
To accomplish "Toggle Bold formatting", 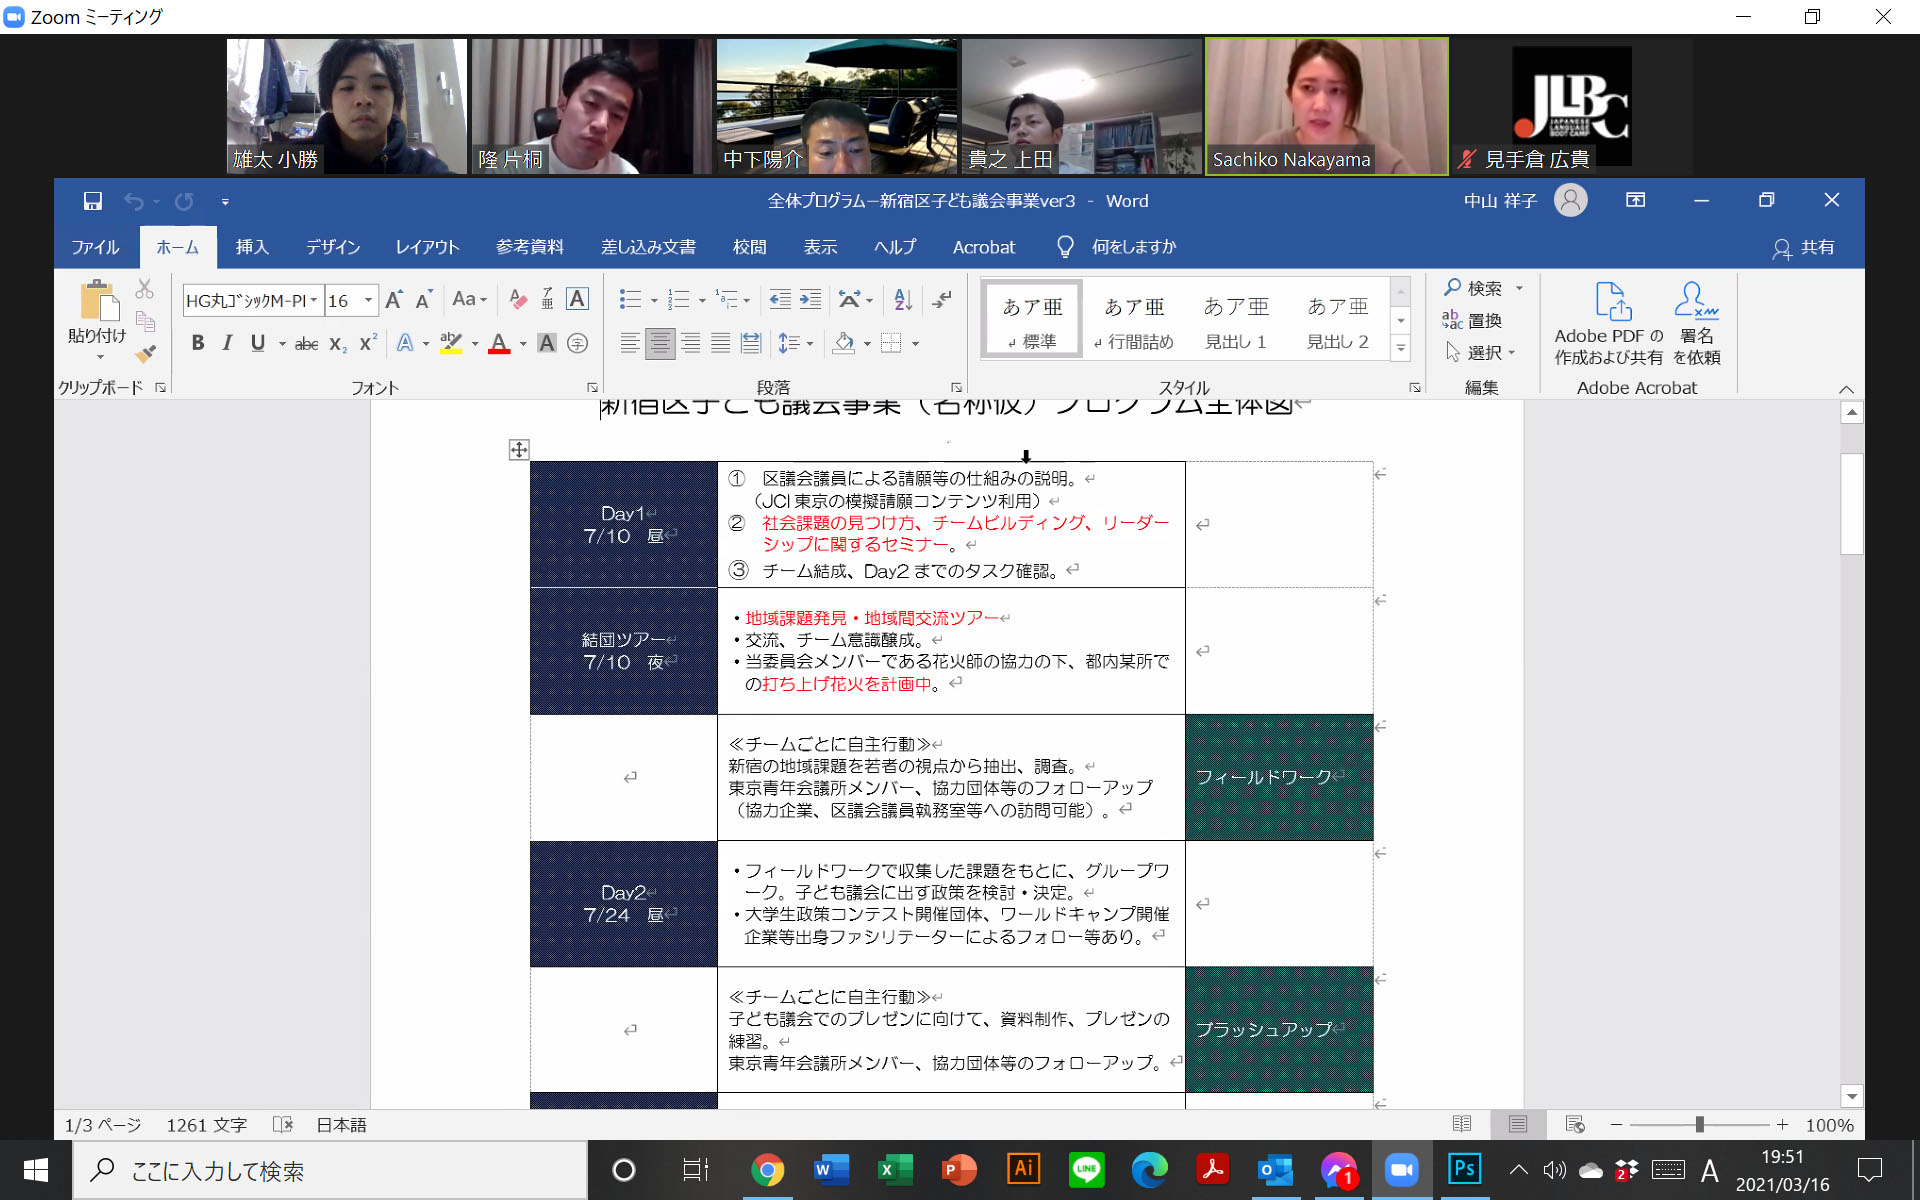I will click(198, 343).
